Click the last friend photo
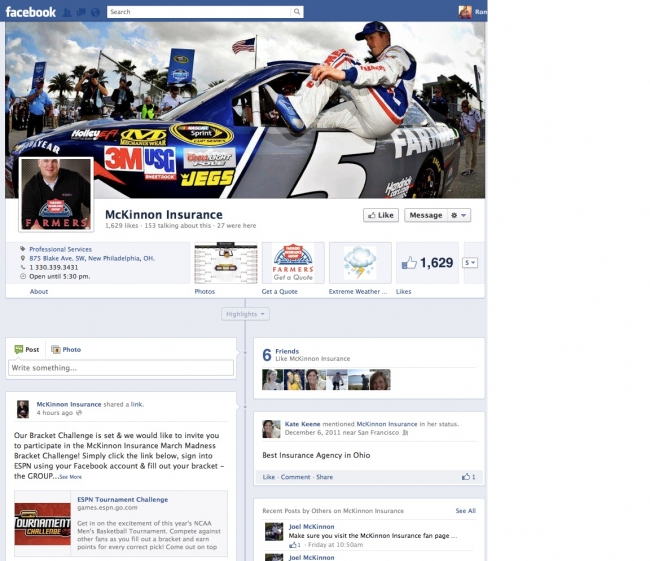 [x=380, y=380]
